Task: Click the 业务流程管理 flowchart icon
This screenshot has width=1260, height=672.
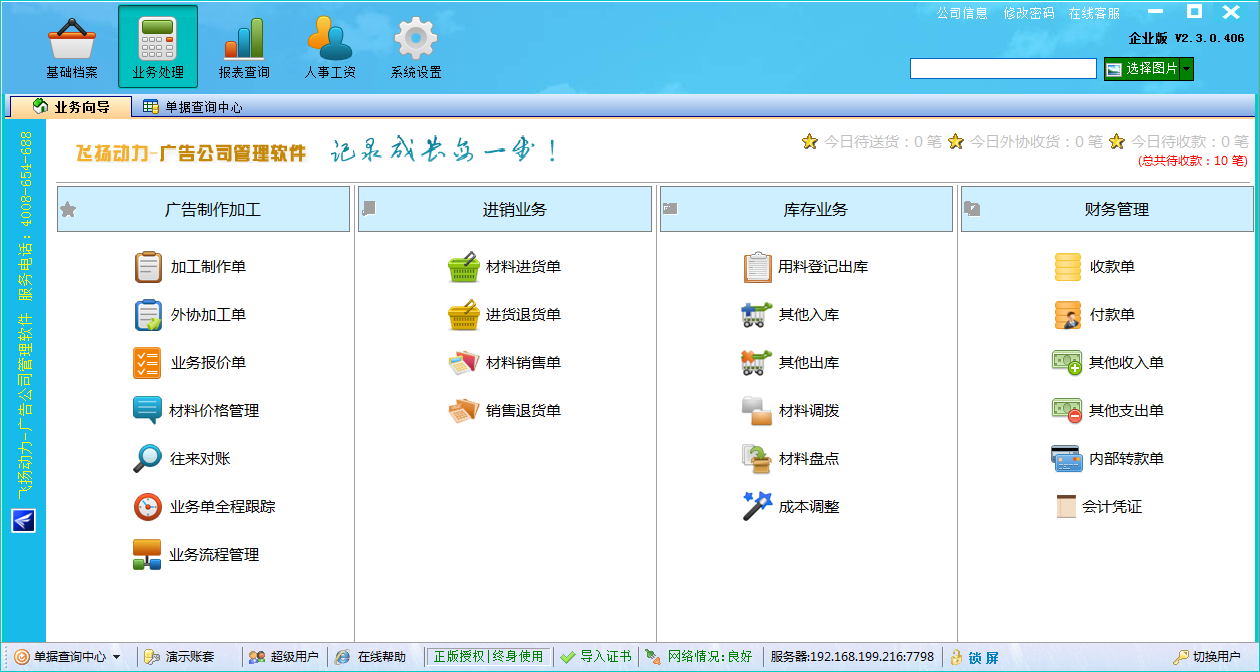Action: click(147, 555)
